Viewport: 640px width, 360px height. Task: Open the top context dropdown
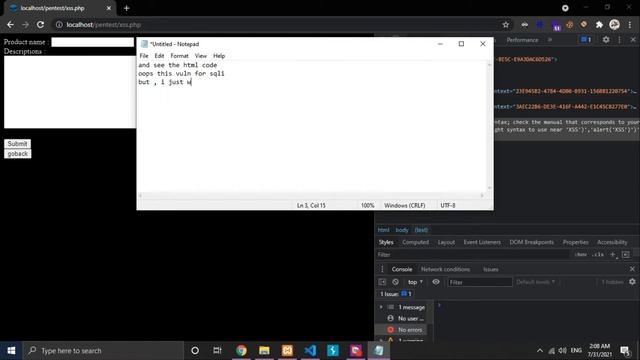(415, 282)
